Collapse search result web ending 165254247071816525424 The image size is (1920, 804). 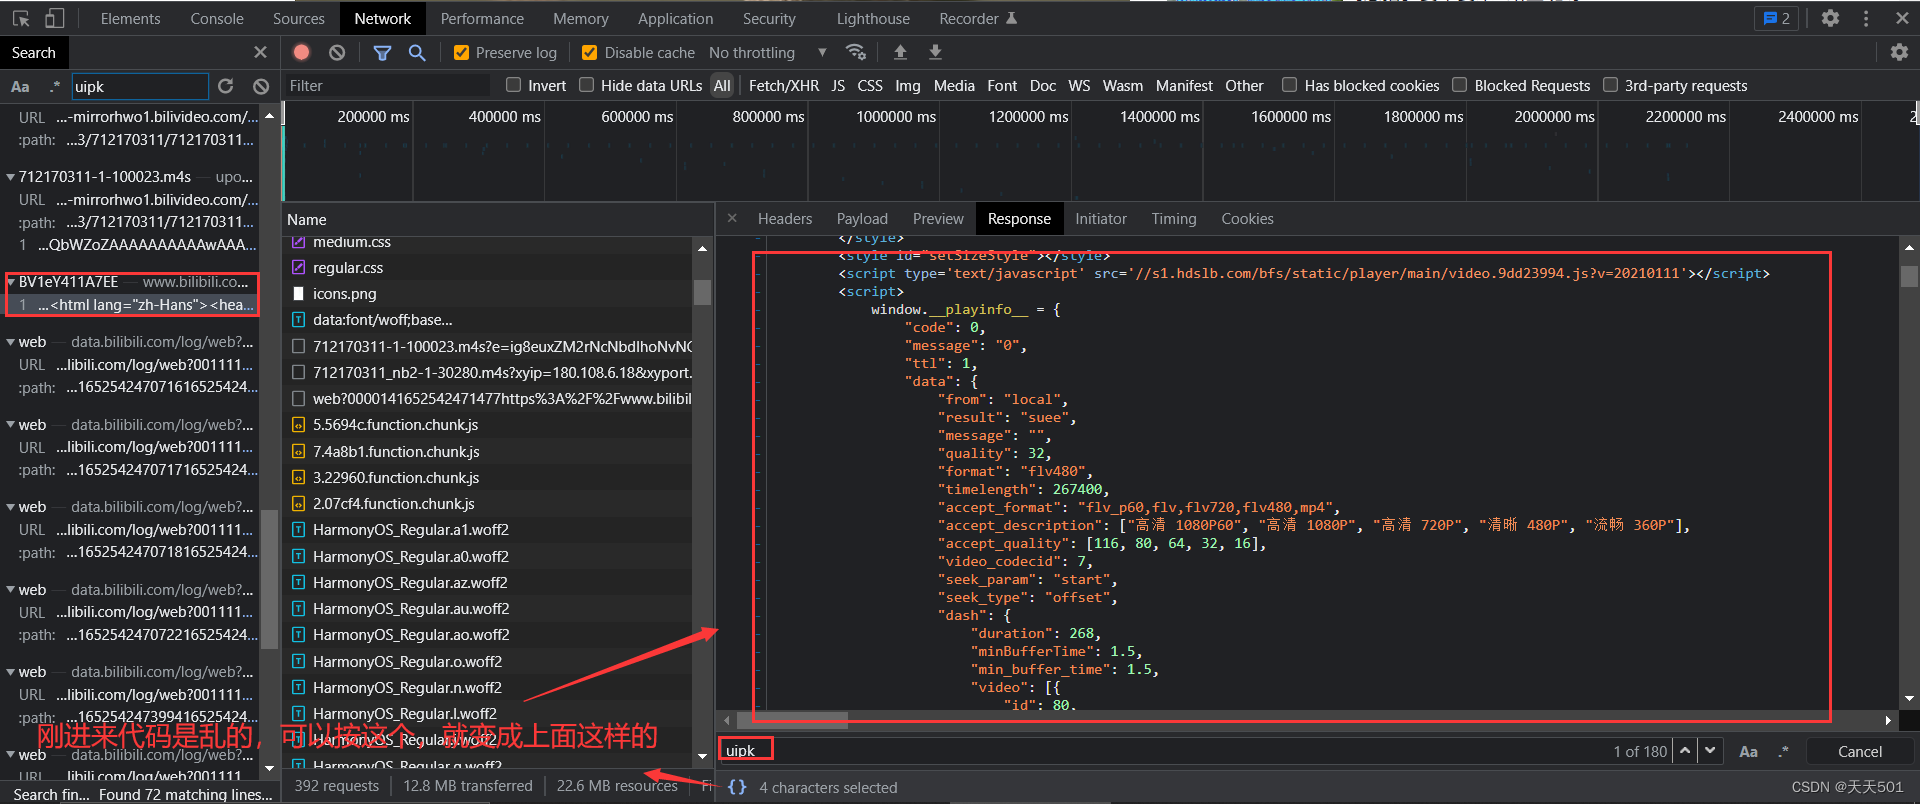[10, 507]
